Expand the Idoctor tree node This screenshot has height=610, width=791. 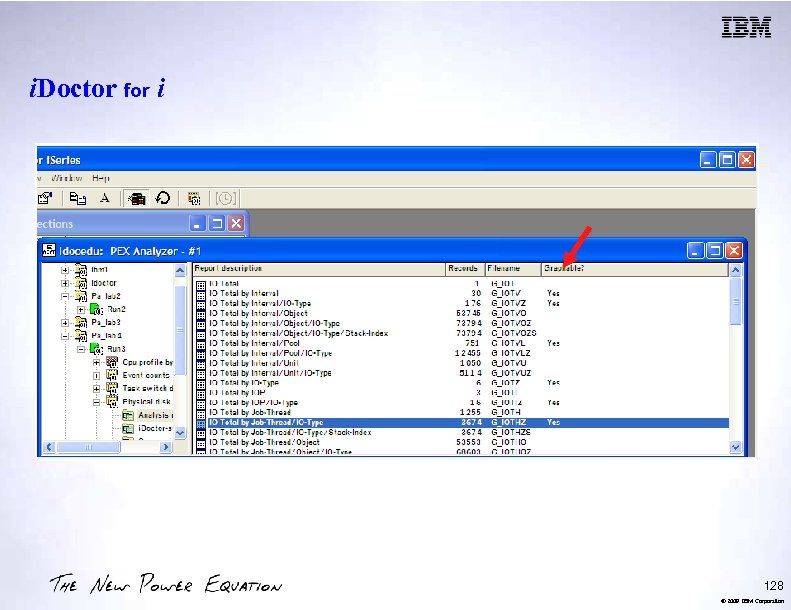(65, 283)
